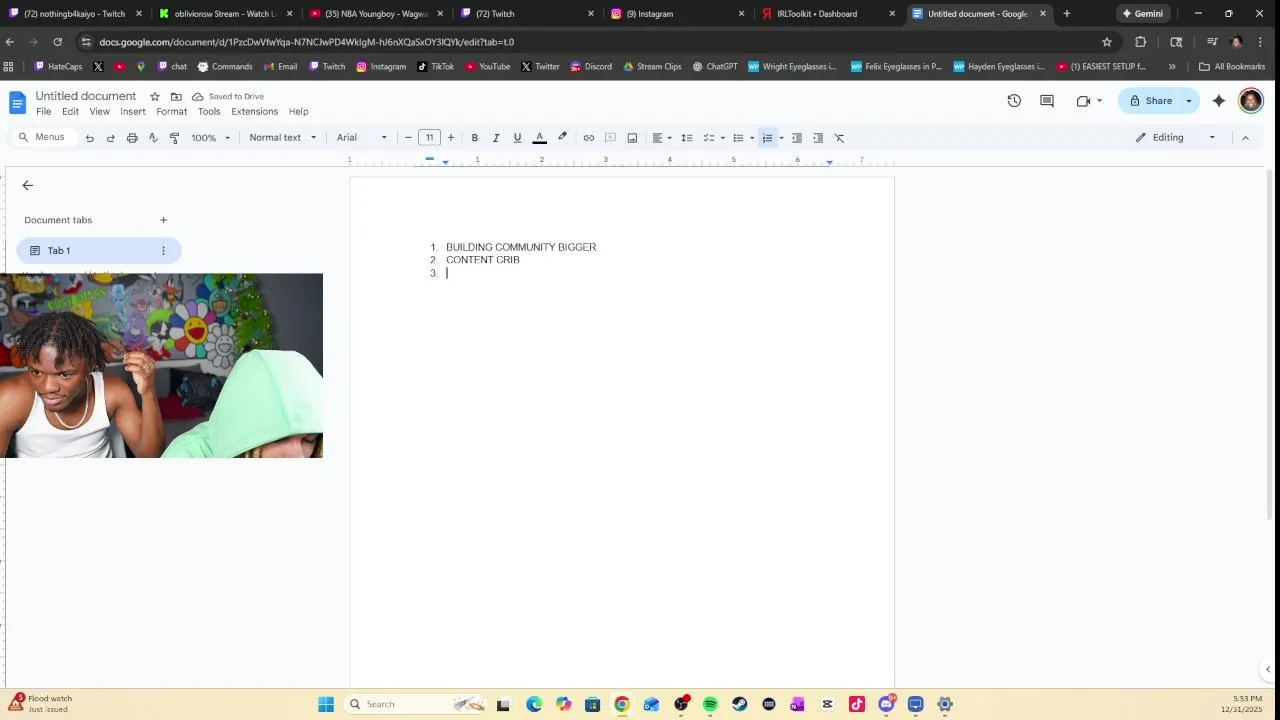Viewport: 1280px width, 720px height.
Task: Toggle italic formatting
Action: tap(496, 138)
